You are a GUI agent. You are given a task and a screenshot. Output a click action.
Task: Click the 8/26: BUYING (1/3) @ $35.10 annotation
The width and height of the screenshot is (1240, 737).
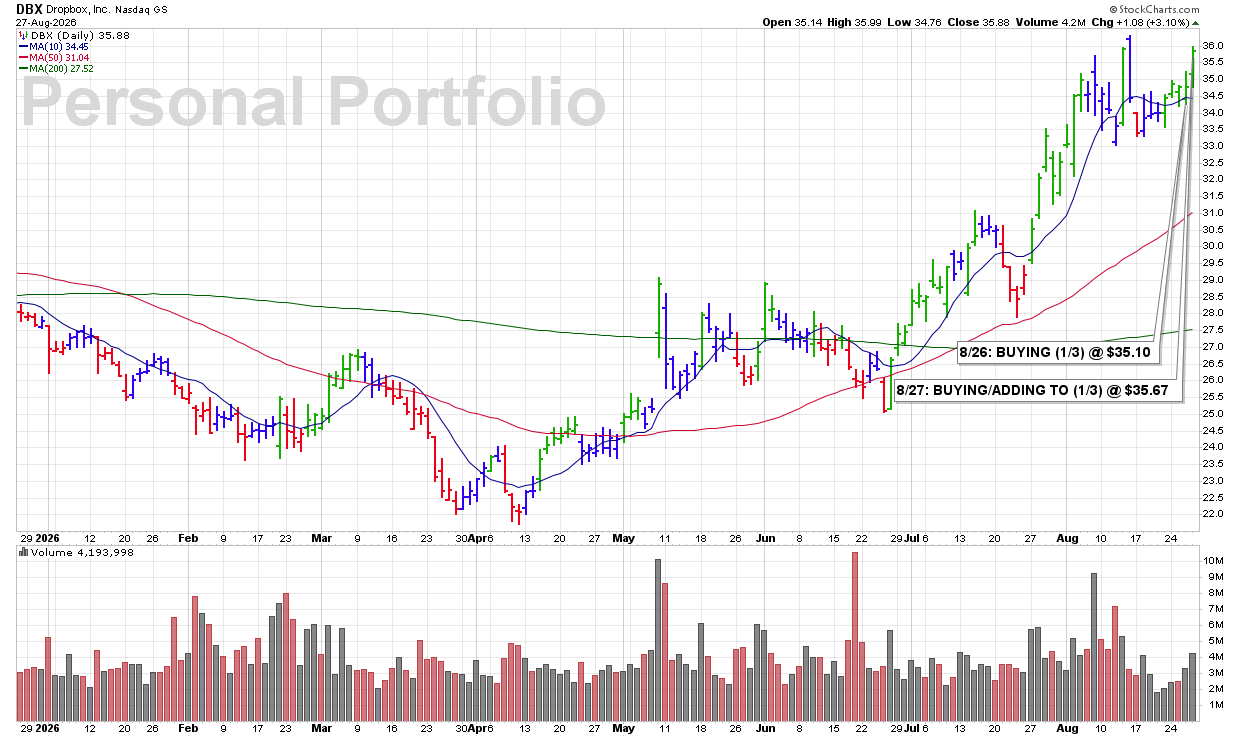tap(1058, 352)
